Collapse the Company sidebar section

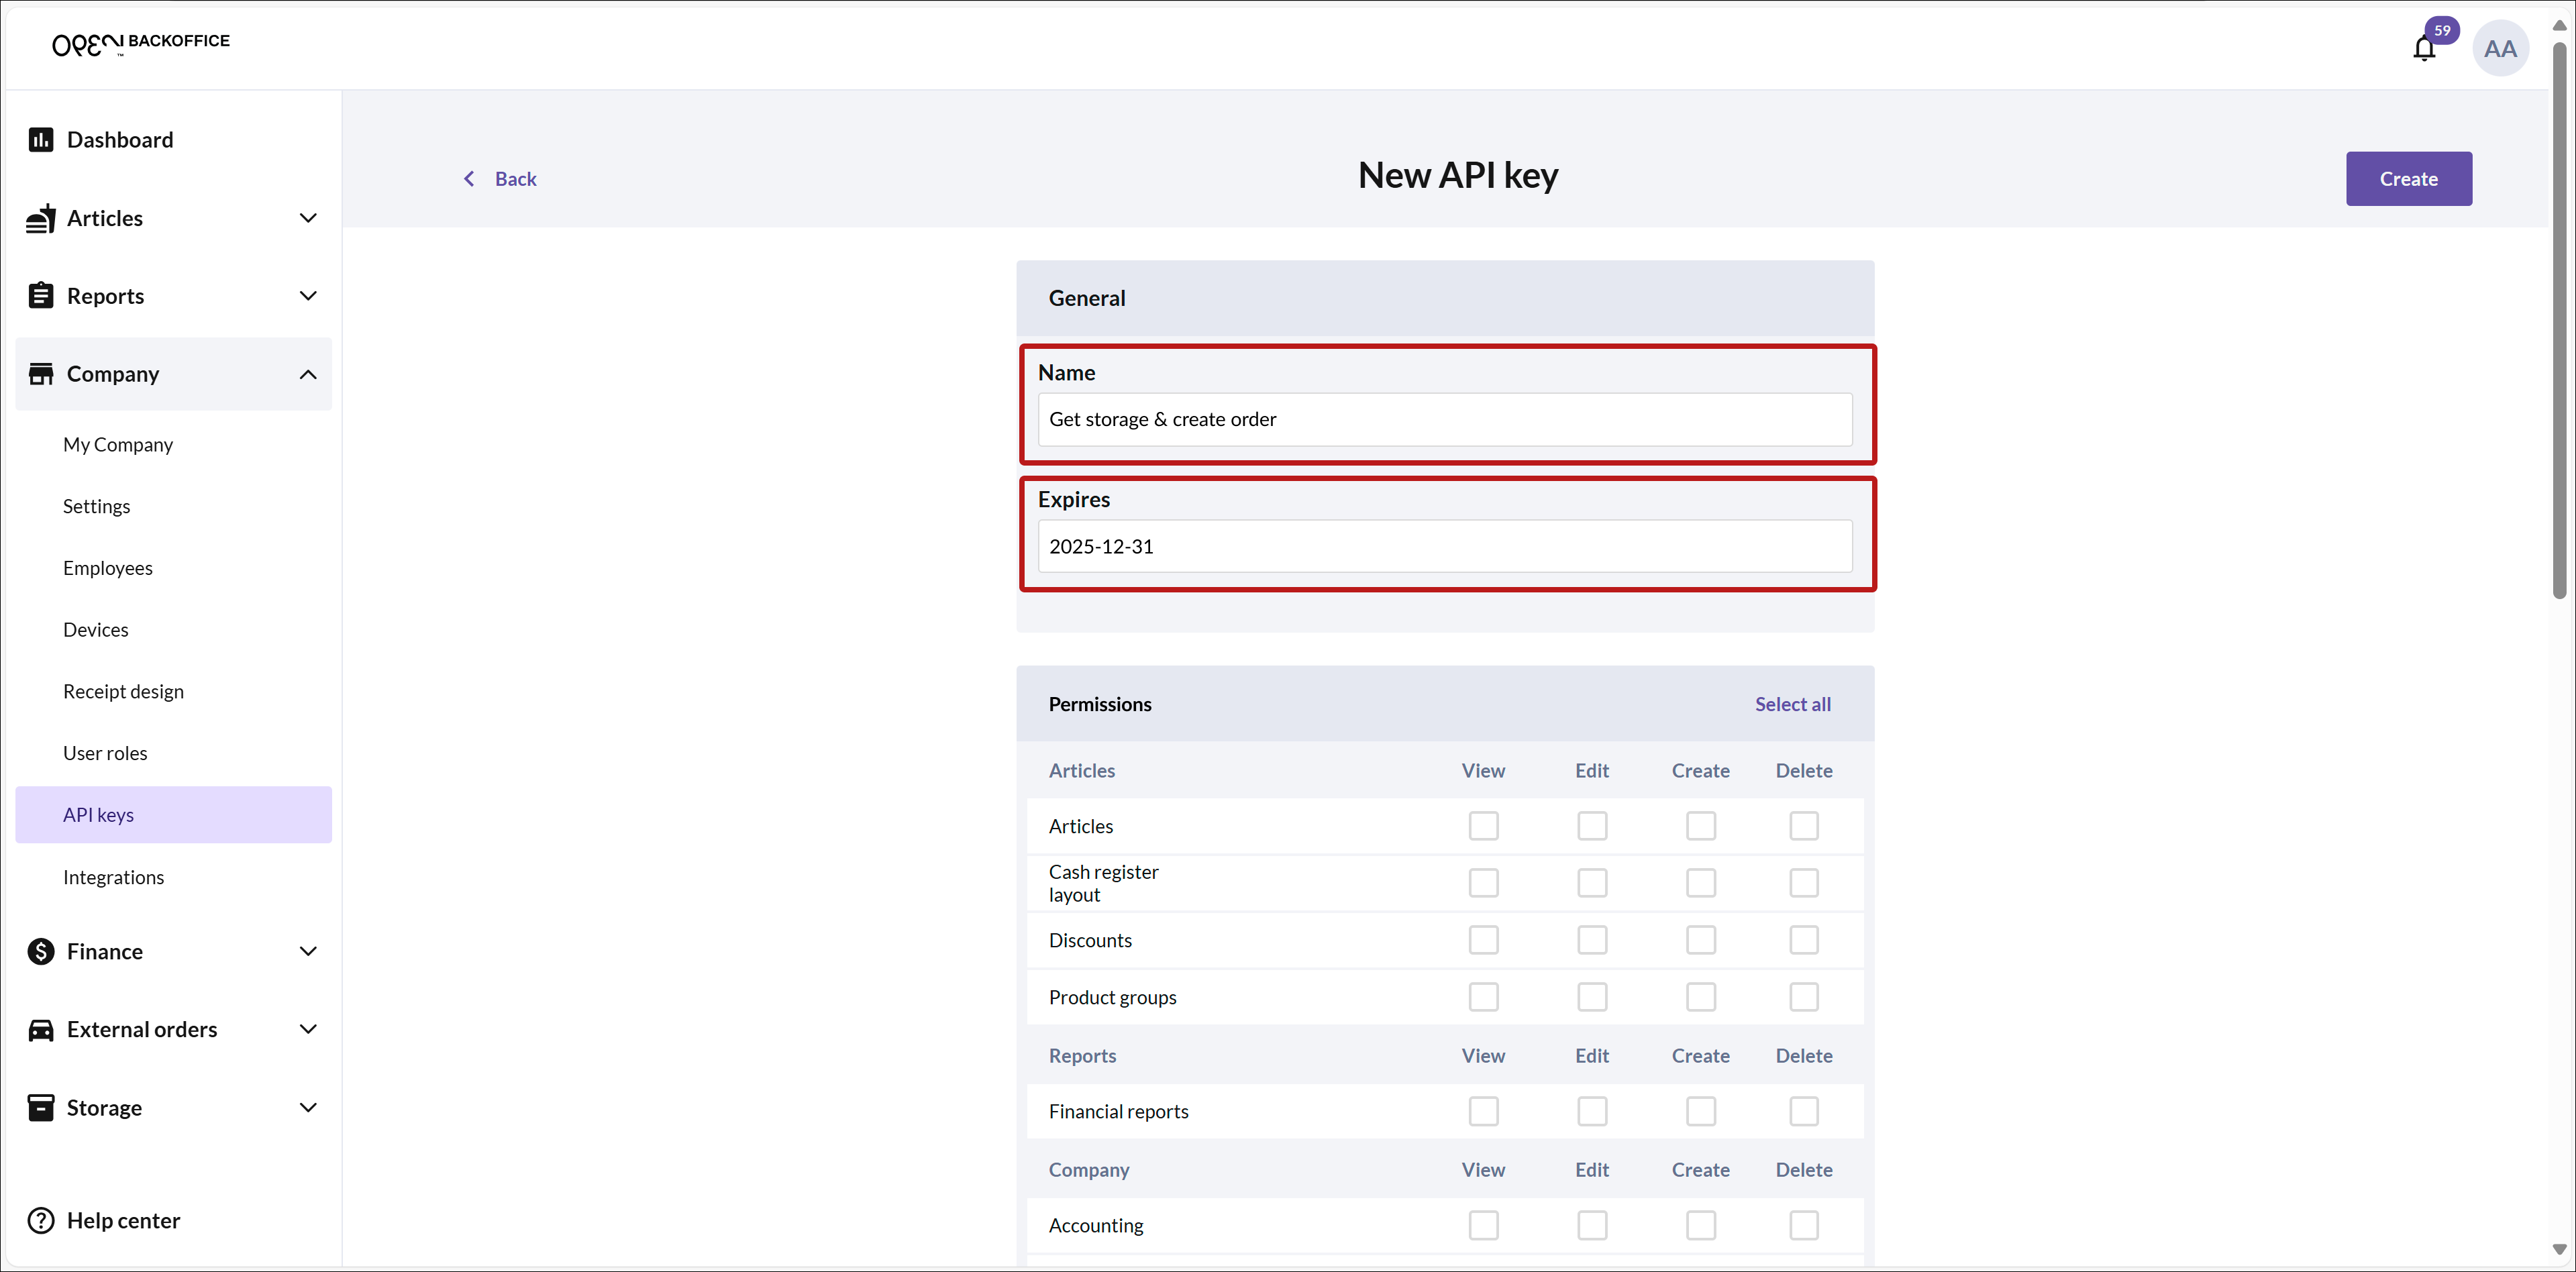click(x=308, y=374)
